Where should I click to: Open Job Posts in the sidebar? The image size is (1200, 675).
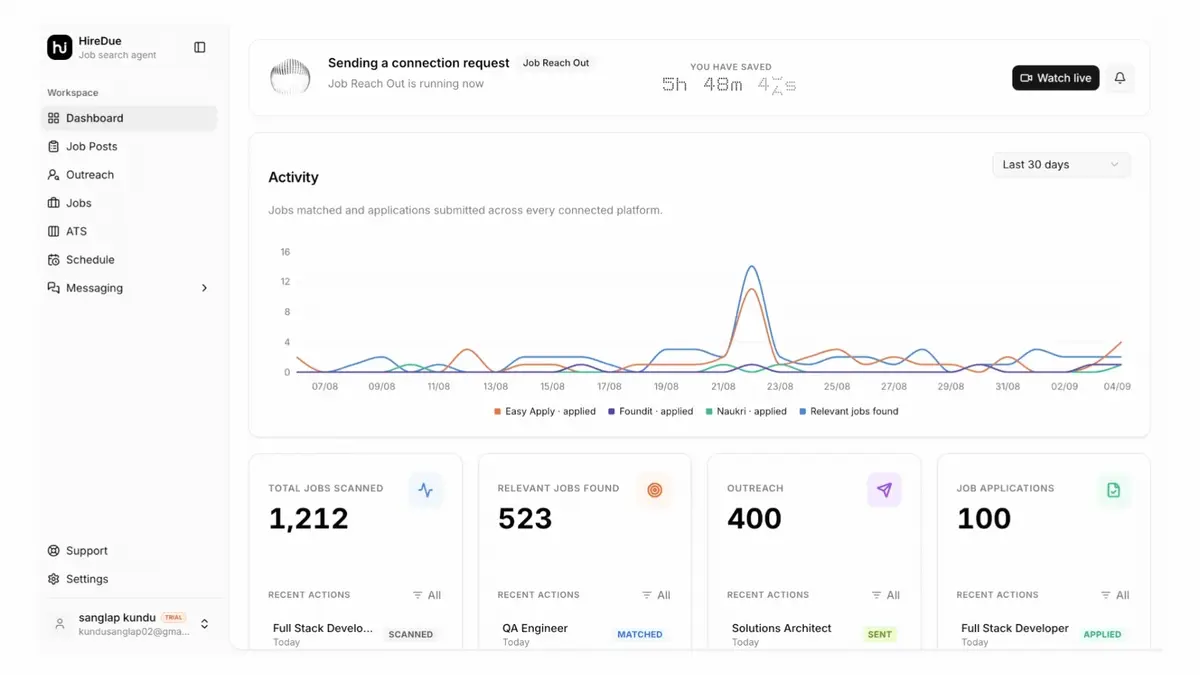[129, 146]
